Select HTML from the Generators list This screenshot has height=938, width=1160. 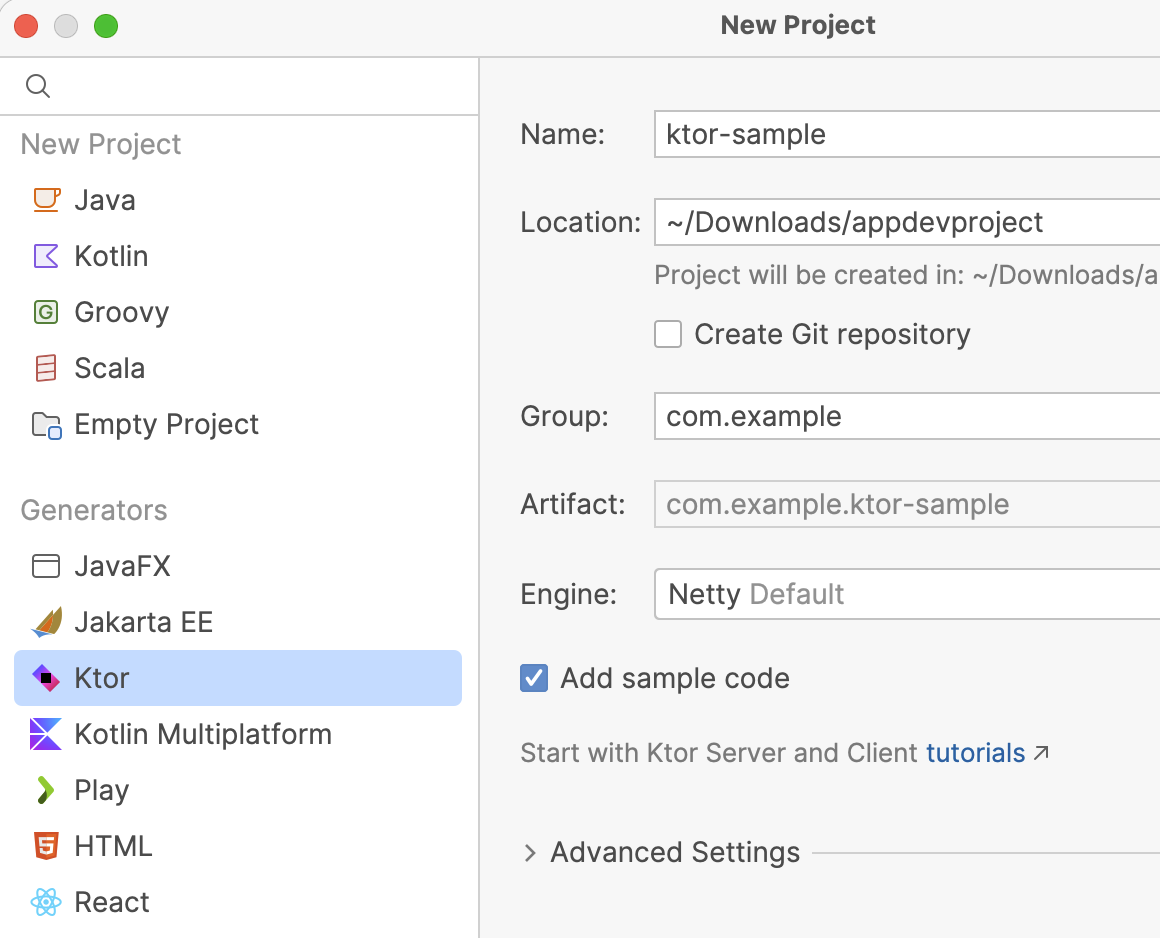(113, 846)
